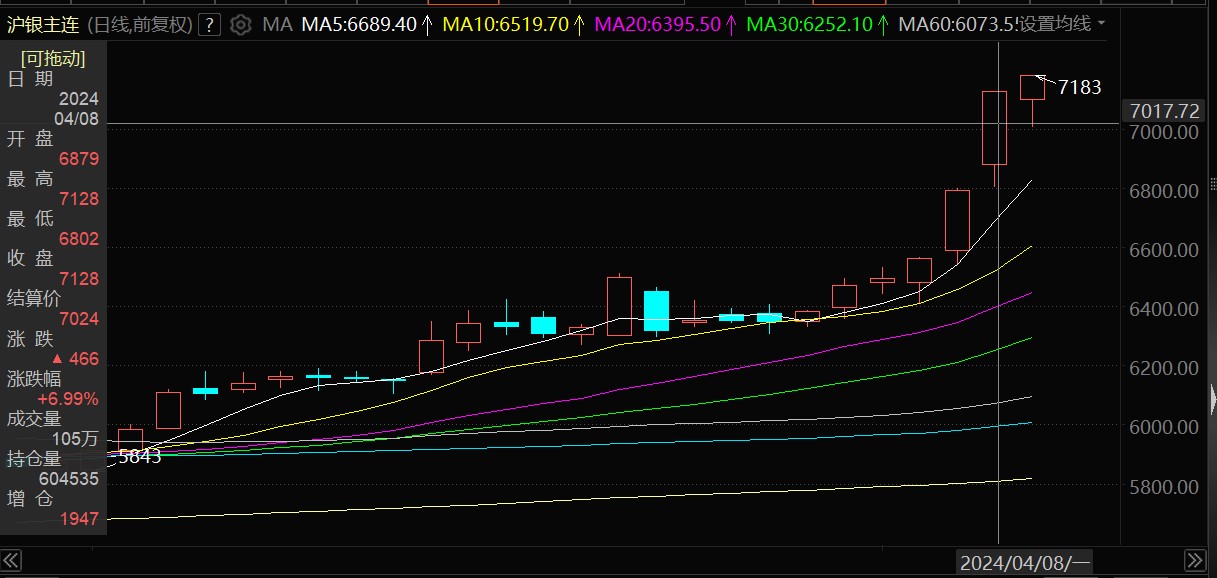Viewport: 1217px width, 578px height.
Task: Click the 5843 low price label
Action: (139, 457)
